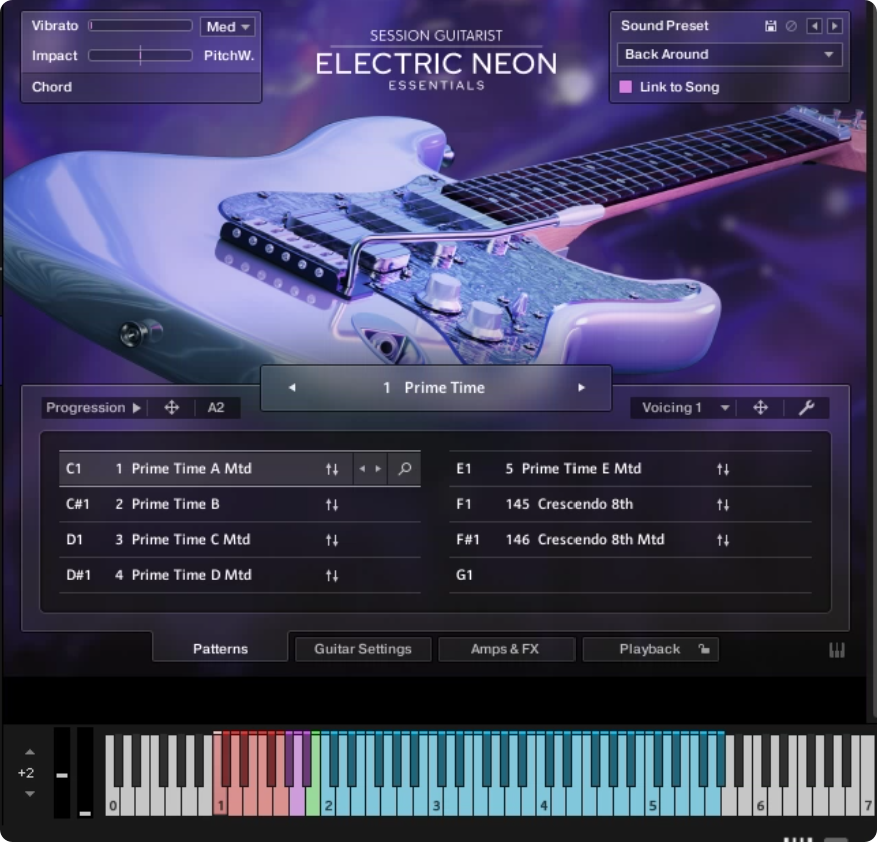
Task: Open the Voicing 1 dropdown
Action: (x=685, y=407)
